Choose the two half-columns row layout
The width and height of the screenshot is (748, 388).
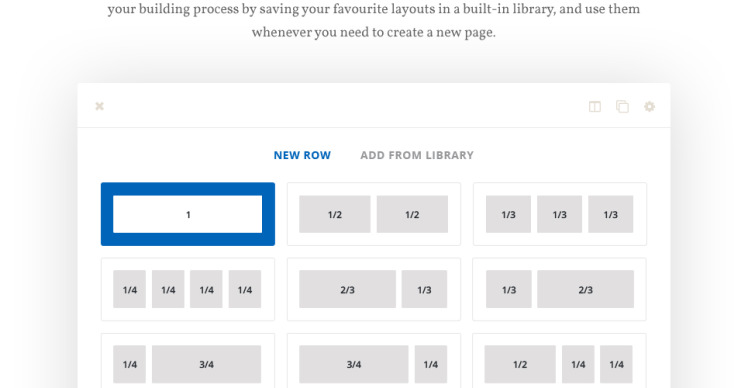(x=374, y=214)
